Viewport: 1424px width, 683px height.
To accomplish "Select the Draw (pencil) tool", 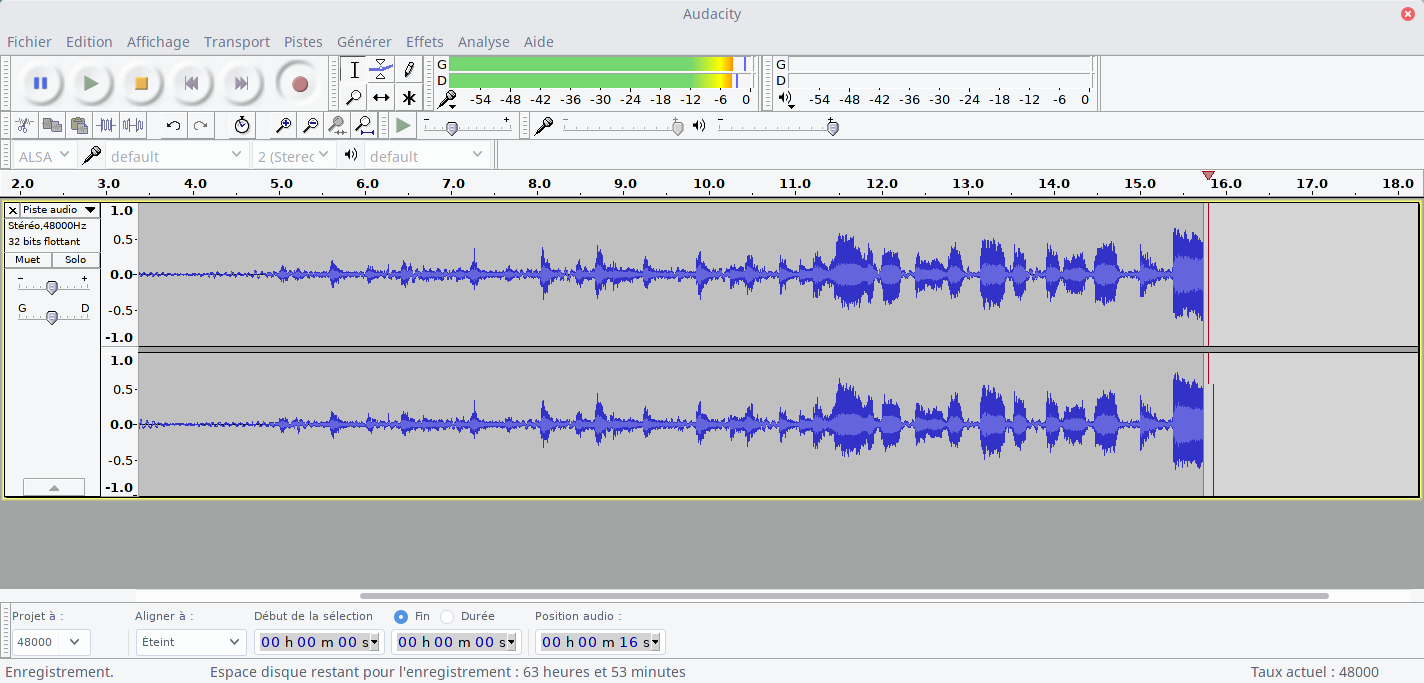I will [408, 70].
